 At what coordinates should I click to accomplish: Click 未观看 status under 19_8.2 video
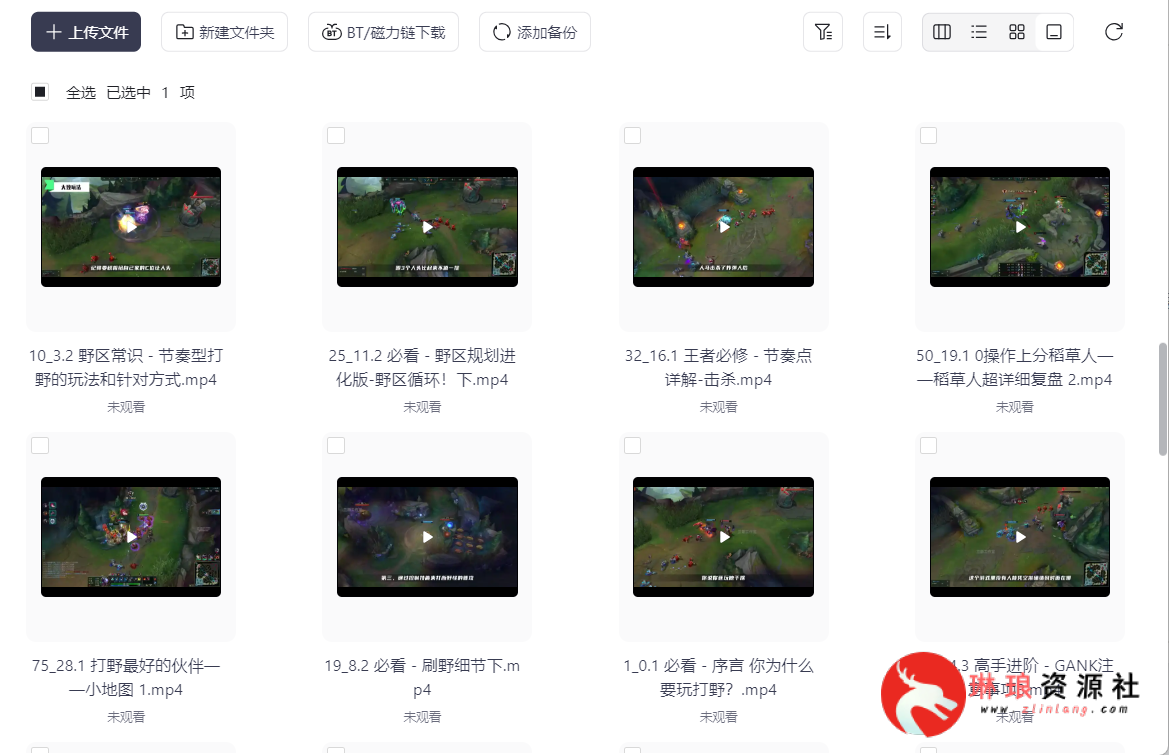tap(422, 717)
